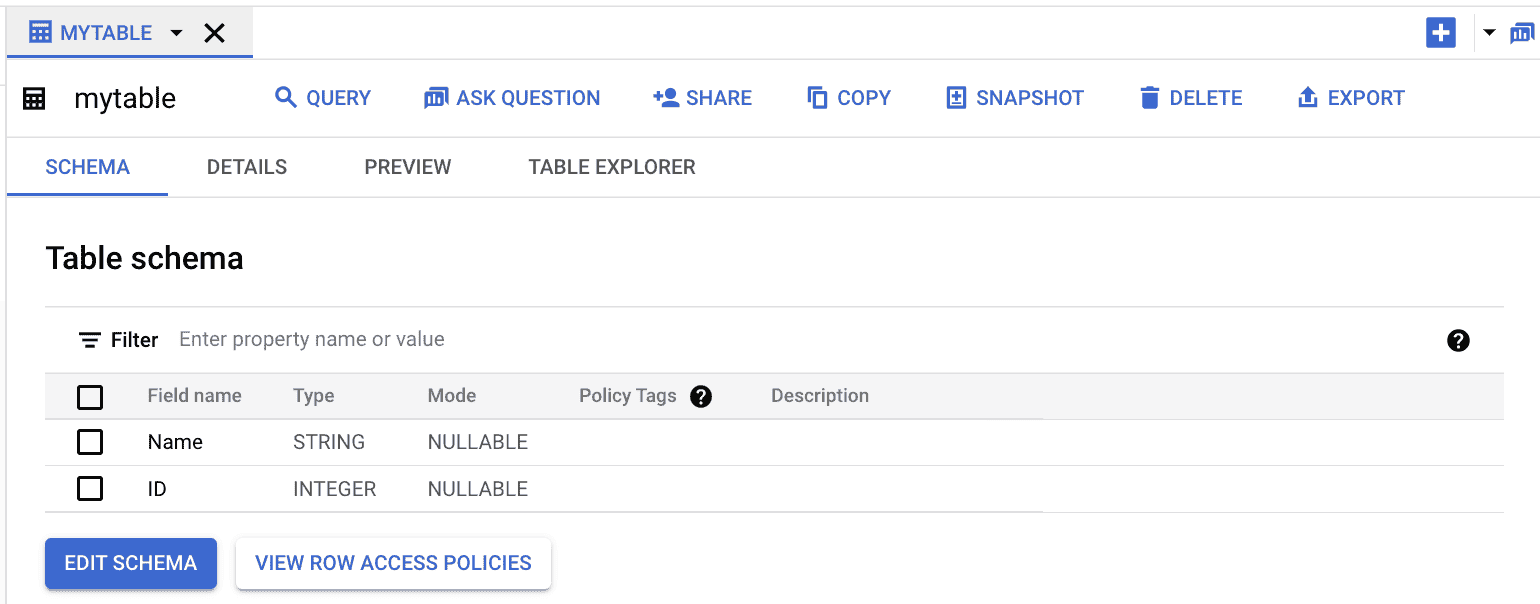Viewport: 1540px width, 604px height.
Task: Switch to the Details tab
Action: [246, 167]
